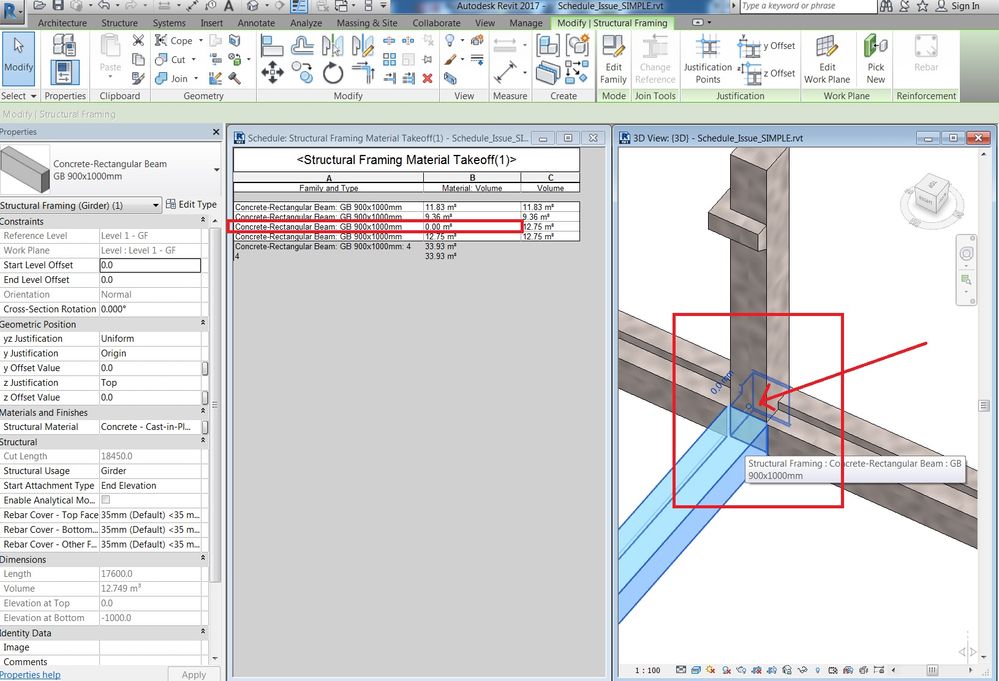Click the keyword search box
The height and width of the screenshot is (681, 999).
808,6
